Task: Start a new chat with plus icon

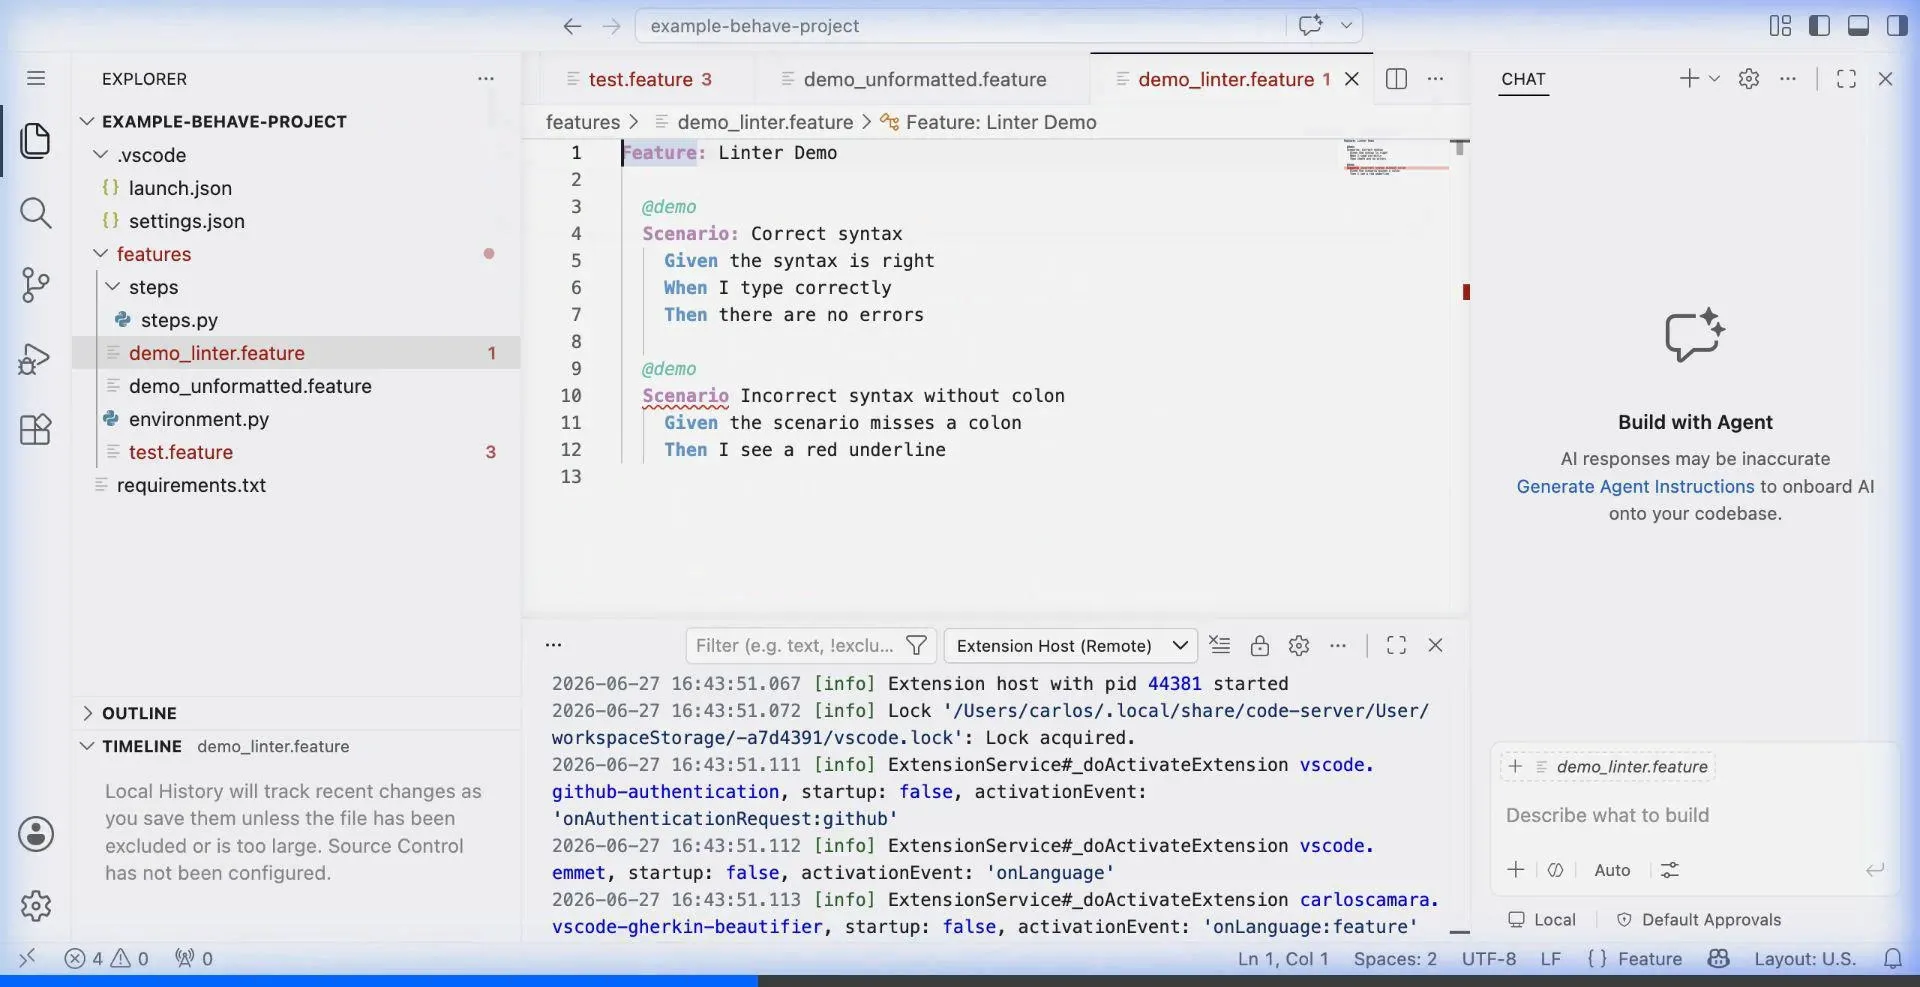Action: click(x=1688, y=79)
